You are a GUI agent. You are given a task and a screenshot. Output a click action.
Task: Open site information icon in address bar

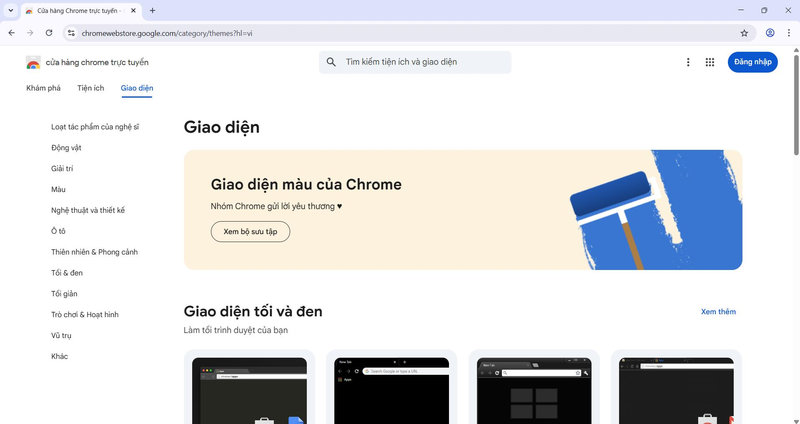pos(71,33)
